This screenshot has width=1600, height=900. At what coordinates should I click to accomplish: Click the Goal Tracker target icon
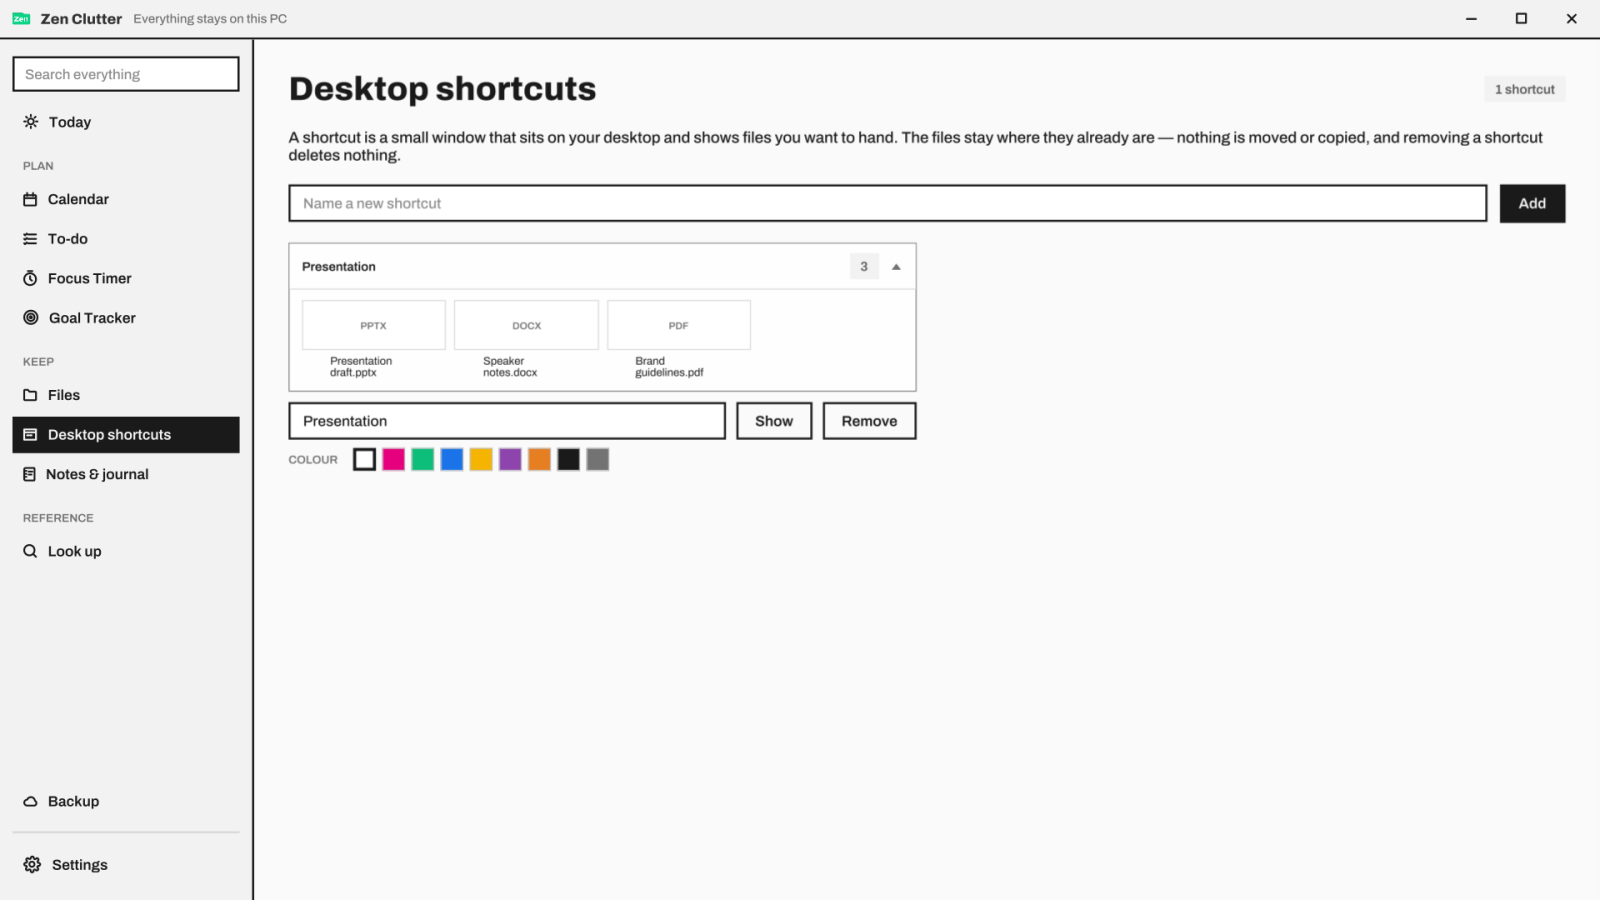coord(31,318)
